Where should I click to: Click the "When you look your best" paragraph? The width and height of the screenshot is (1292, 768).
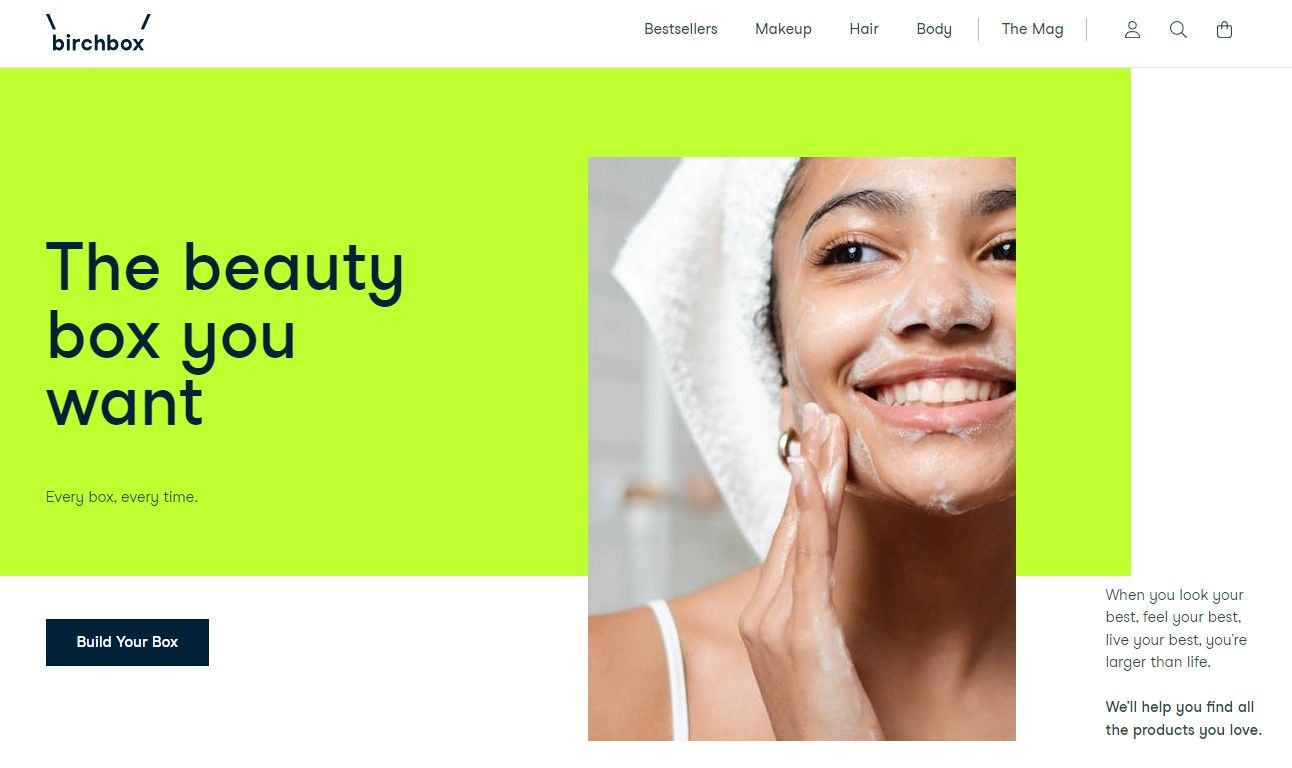(1176, 628)
